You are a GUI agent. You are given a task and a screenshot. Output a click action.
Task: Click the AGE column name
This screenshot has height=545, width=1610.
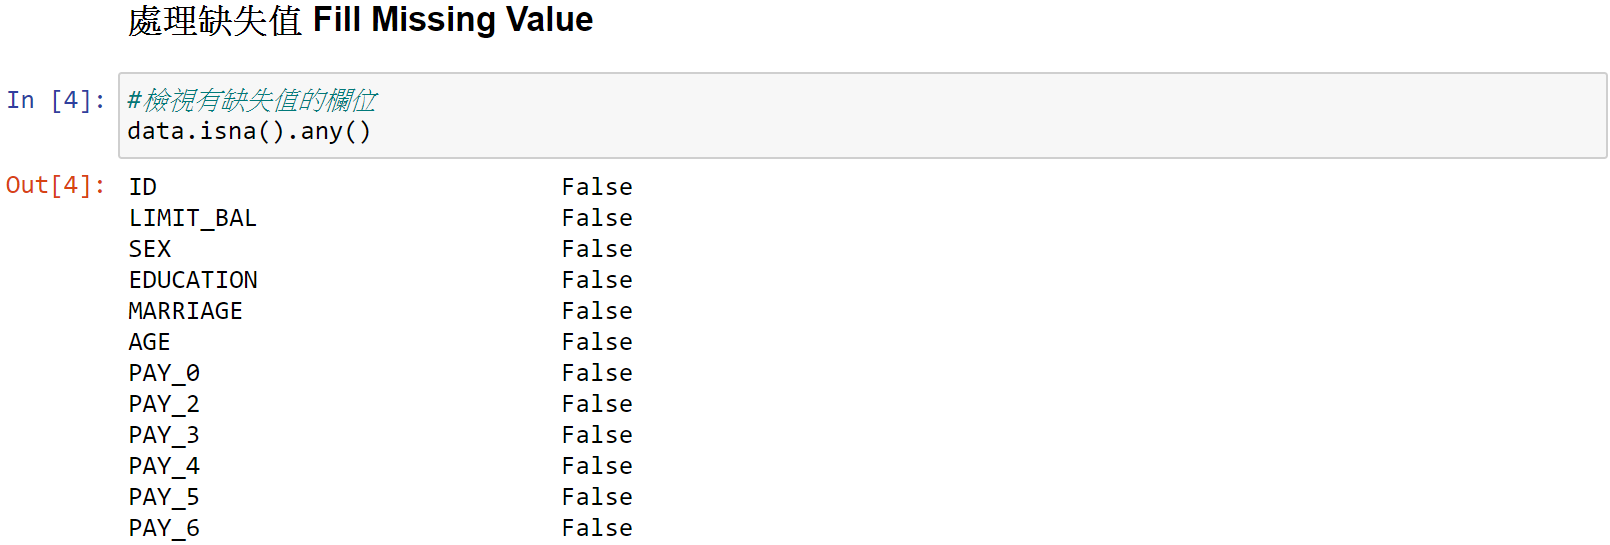coord(149,342)
